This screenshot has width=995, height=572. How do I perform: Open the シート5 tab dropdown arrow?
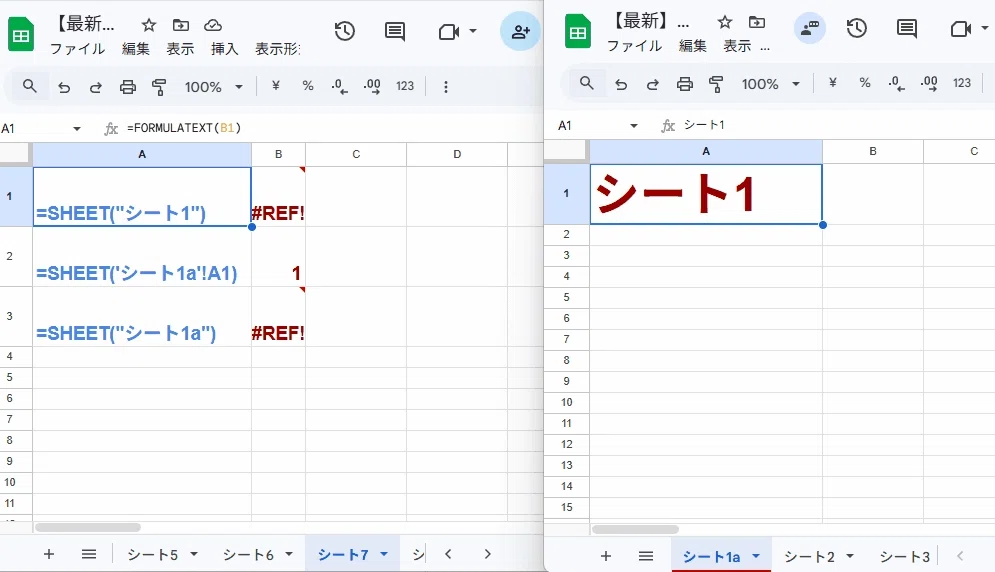pos(194,554)
